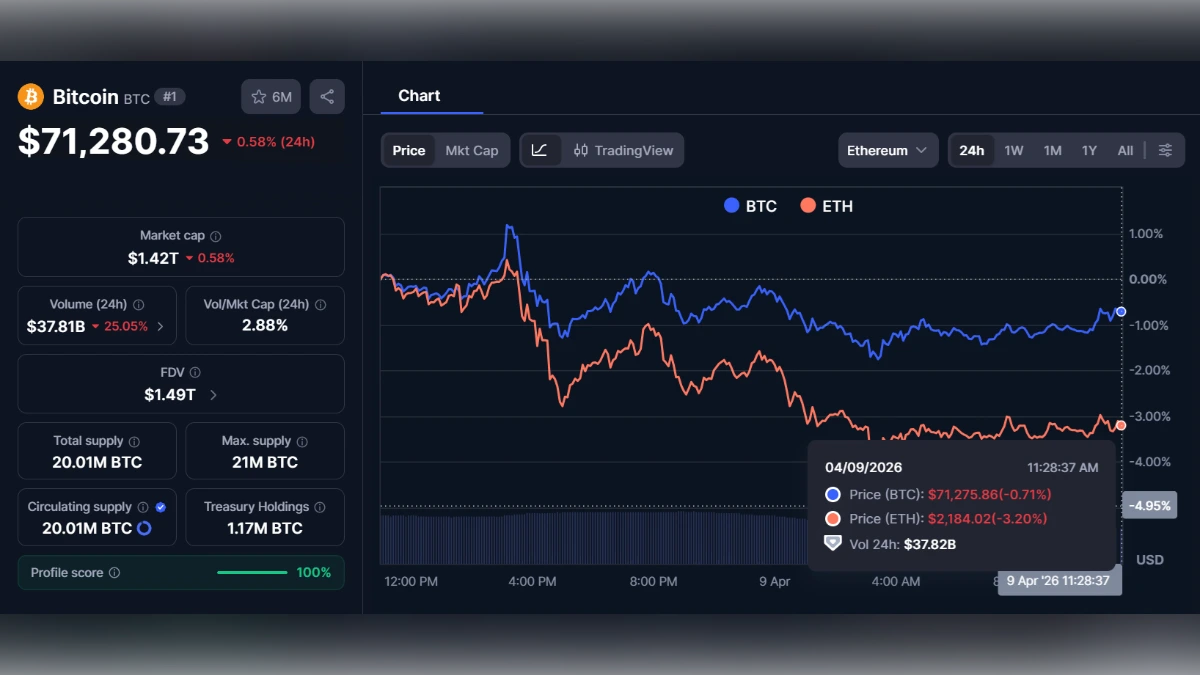Screen dimensions: 1200x675
Task: Click the Bitcoin logo icon
Action: coord(31,96)
